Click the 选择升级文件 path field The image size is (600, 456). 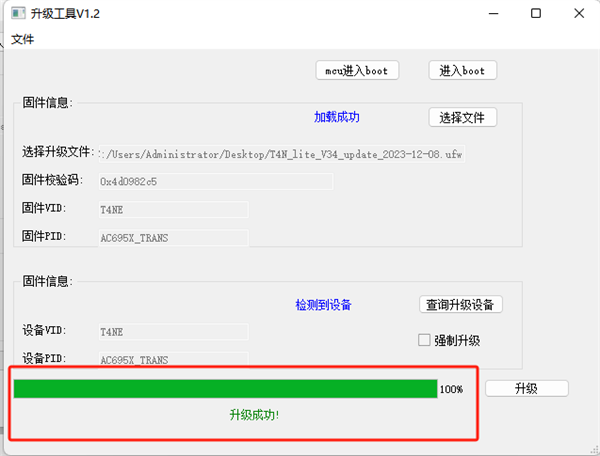(x=280, y=154)
